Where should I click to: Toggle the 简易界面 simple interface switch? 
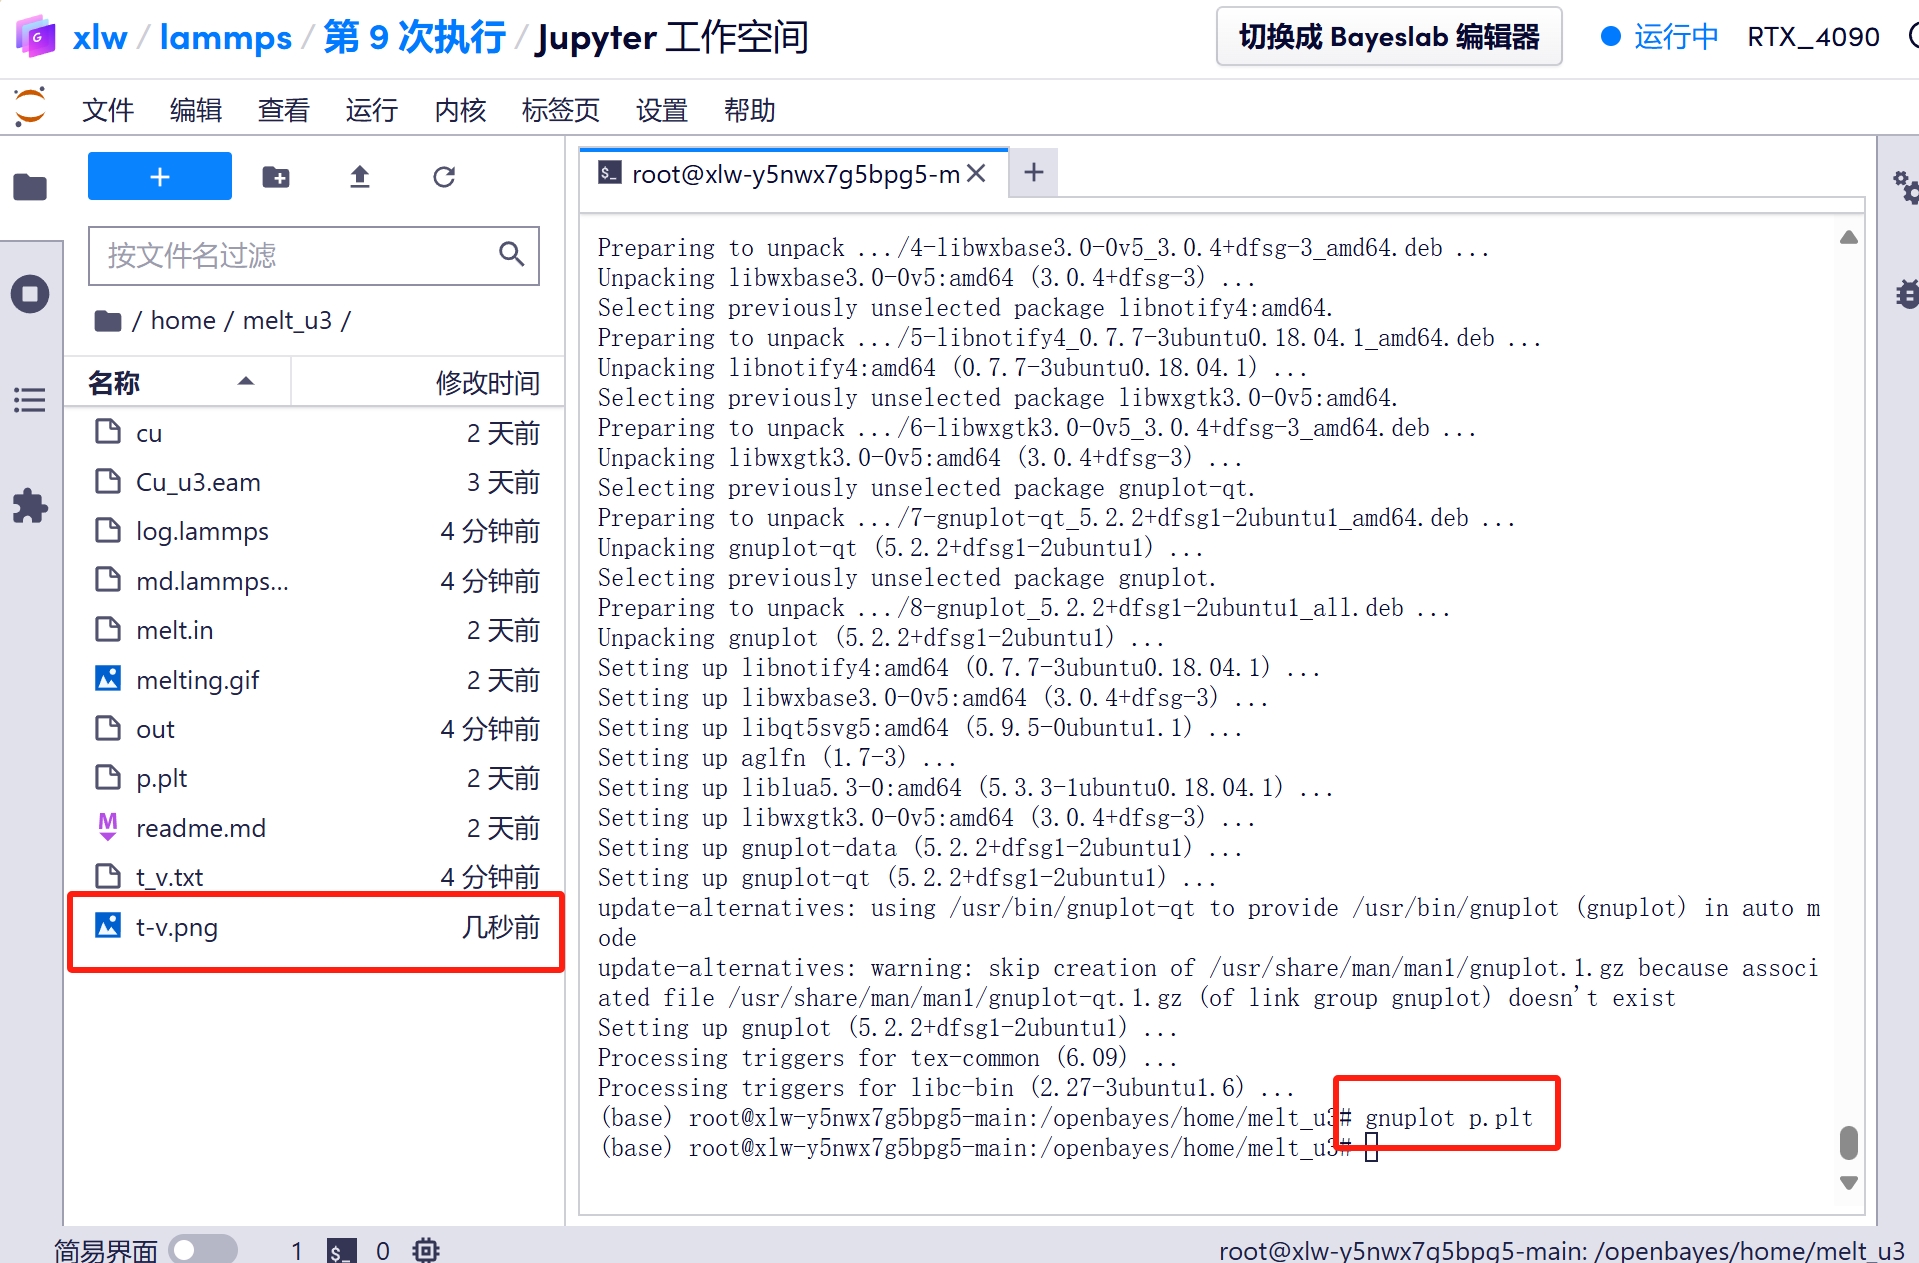(202, 1249)
